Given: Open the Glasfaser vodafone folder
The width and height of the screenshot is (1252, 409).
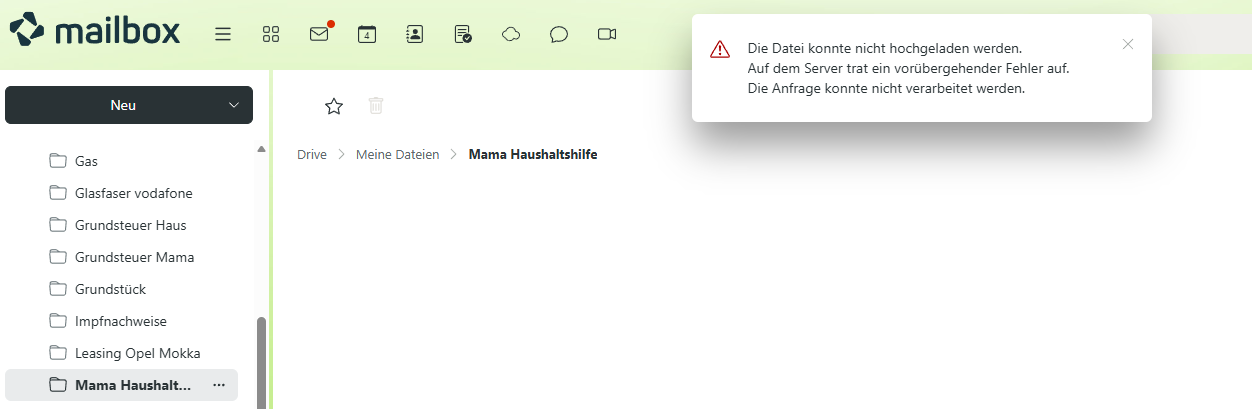Looking at the screenshot, I should [x=133, y=193].
